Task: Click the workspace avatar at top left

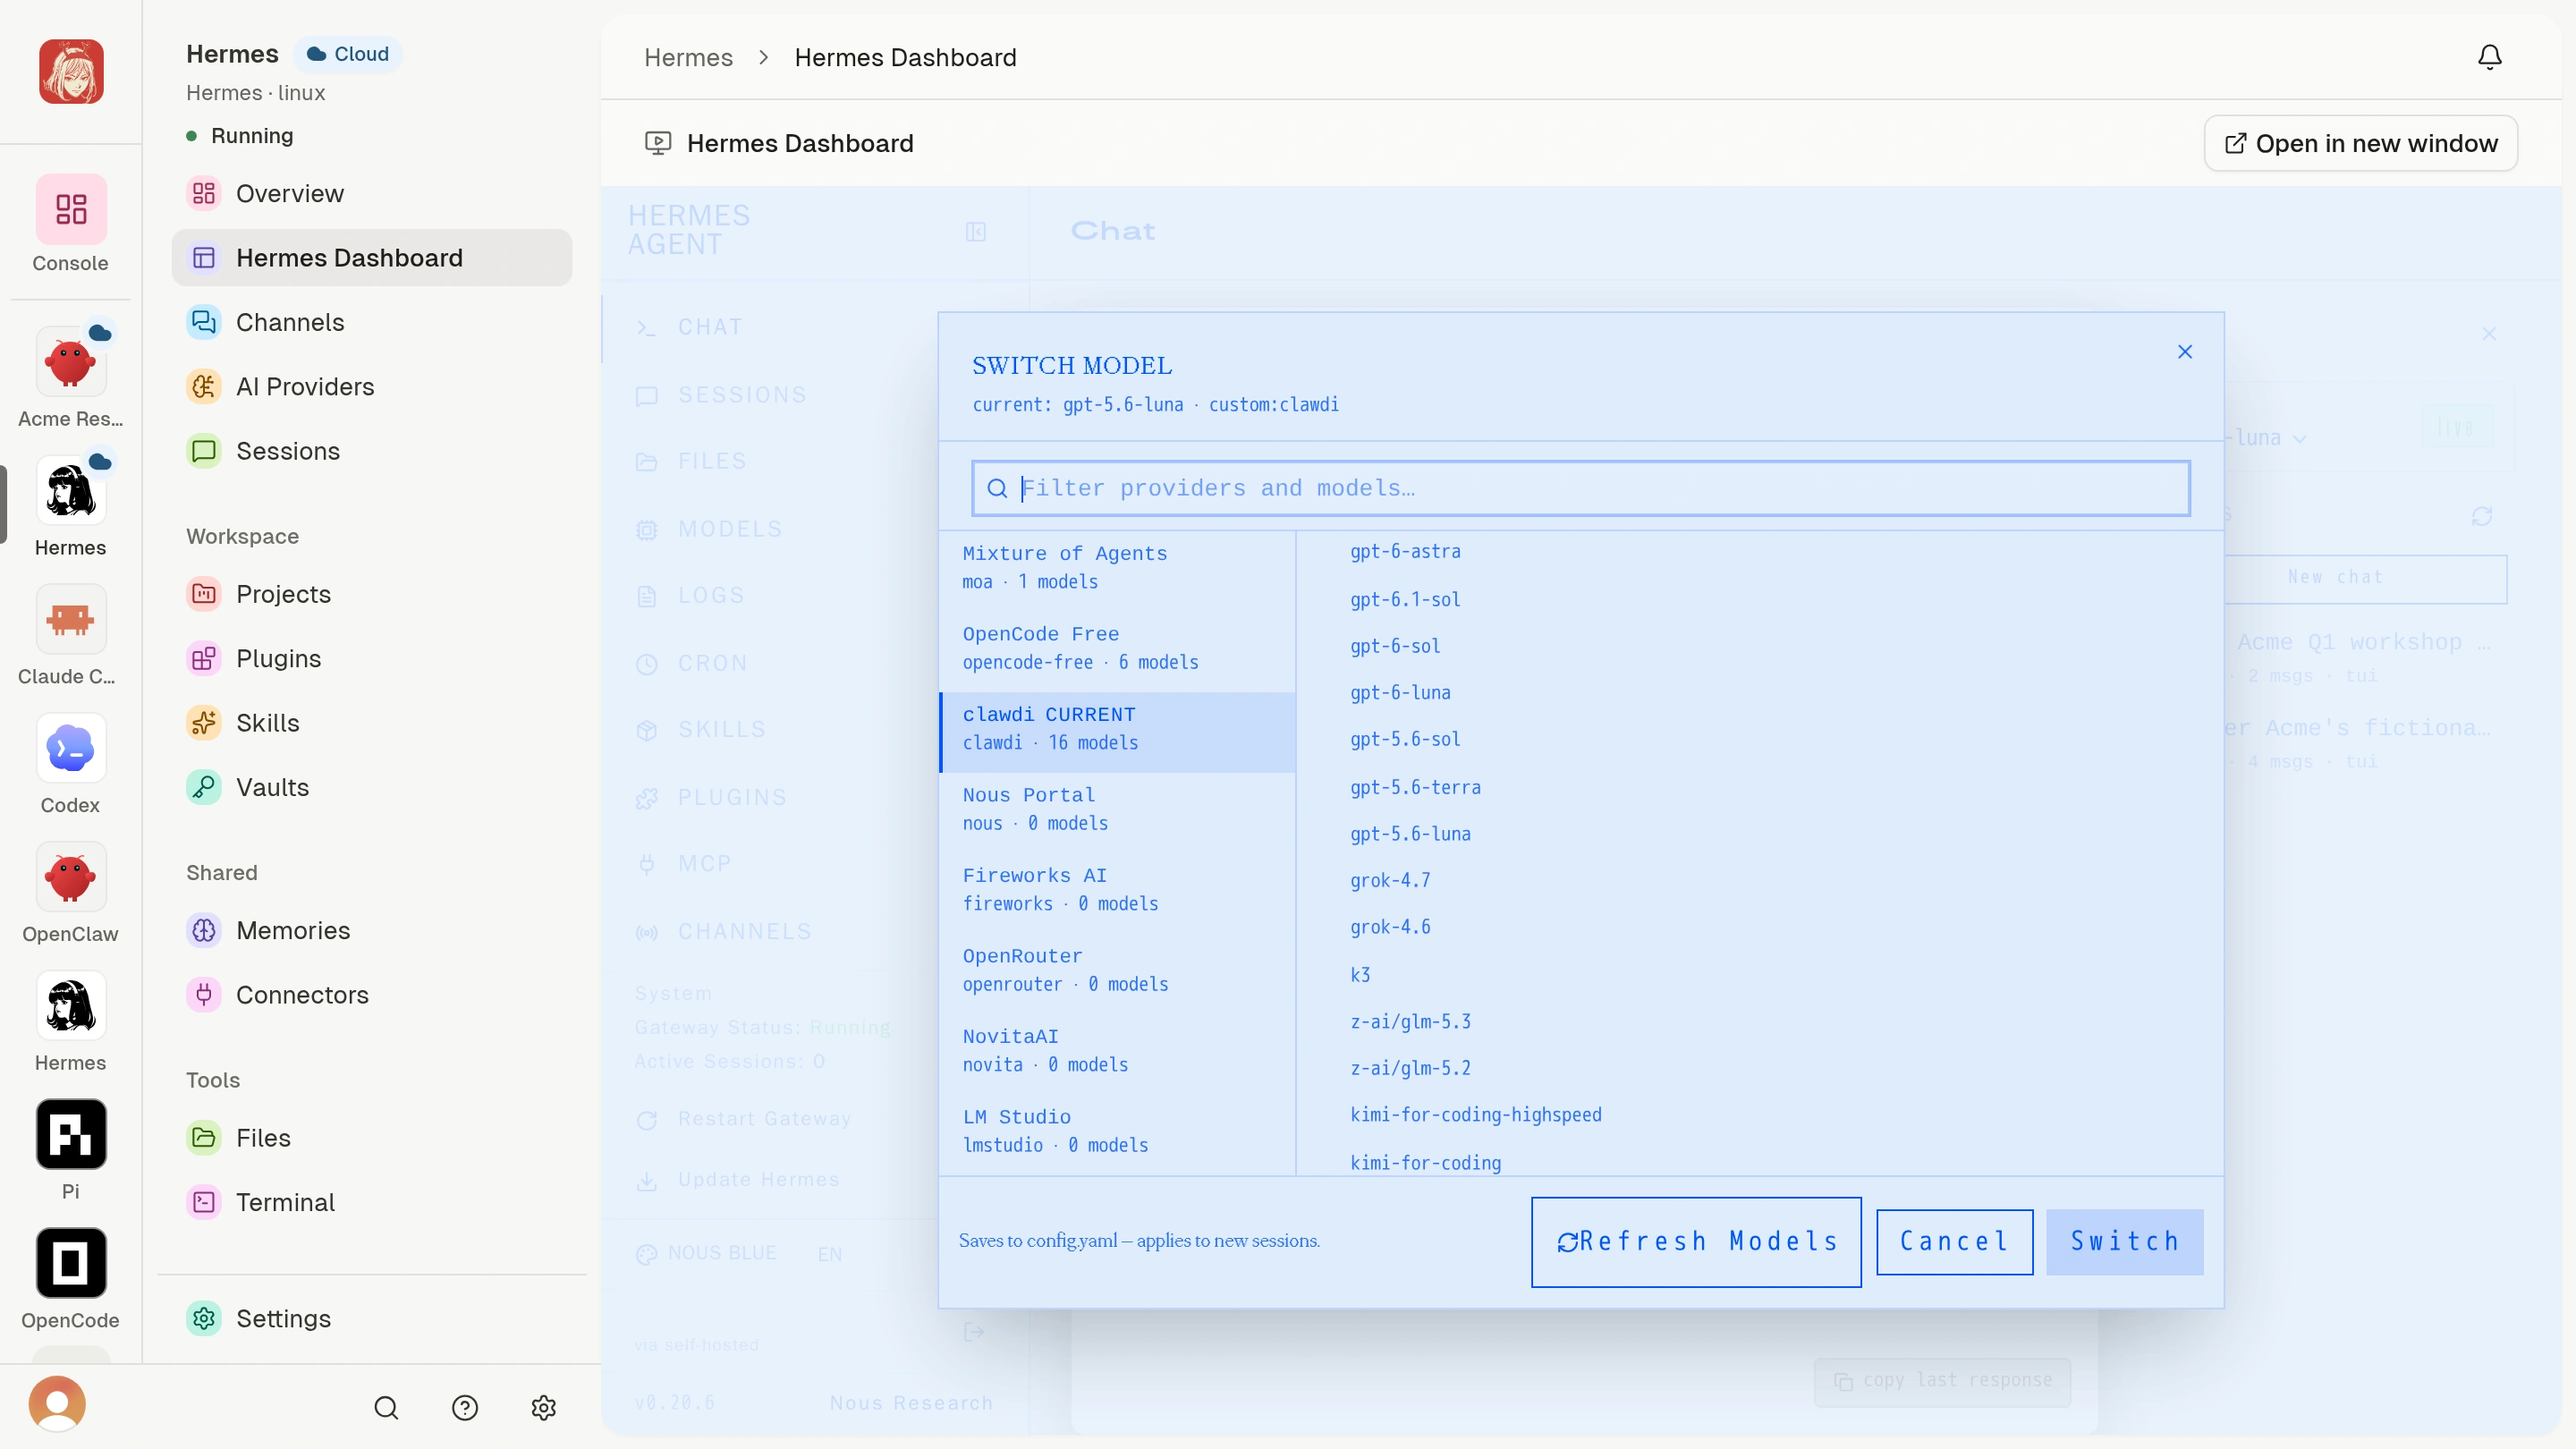Action: point(71,71)
